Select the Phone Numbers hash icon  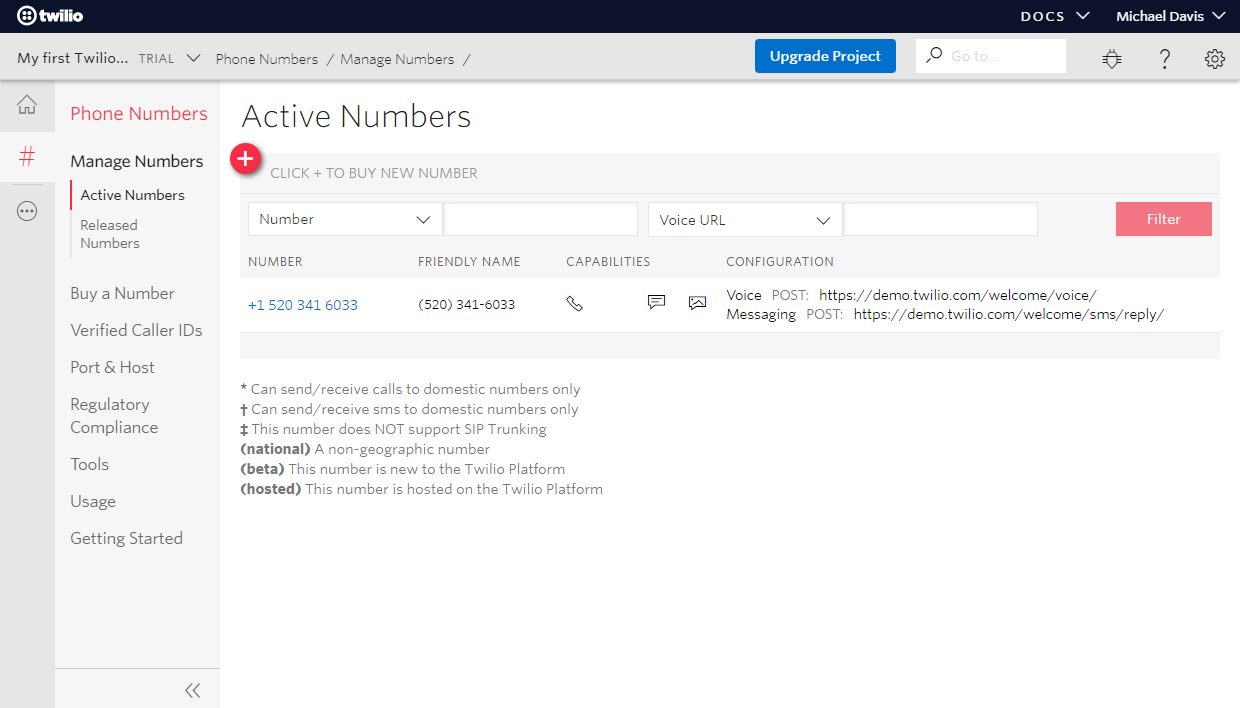[x=27, y=156]
